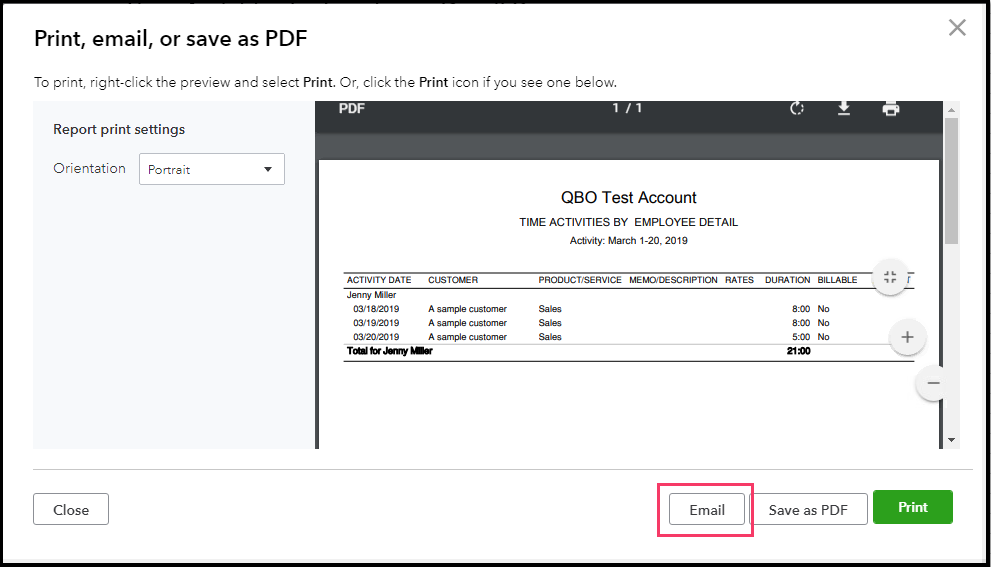This screenshot has height=567, width=991.
Task: Zoom in with the plus button
Action: tap(907, 337)
